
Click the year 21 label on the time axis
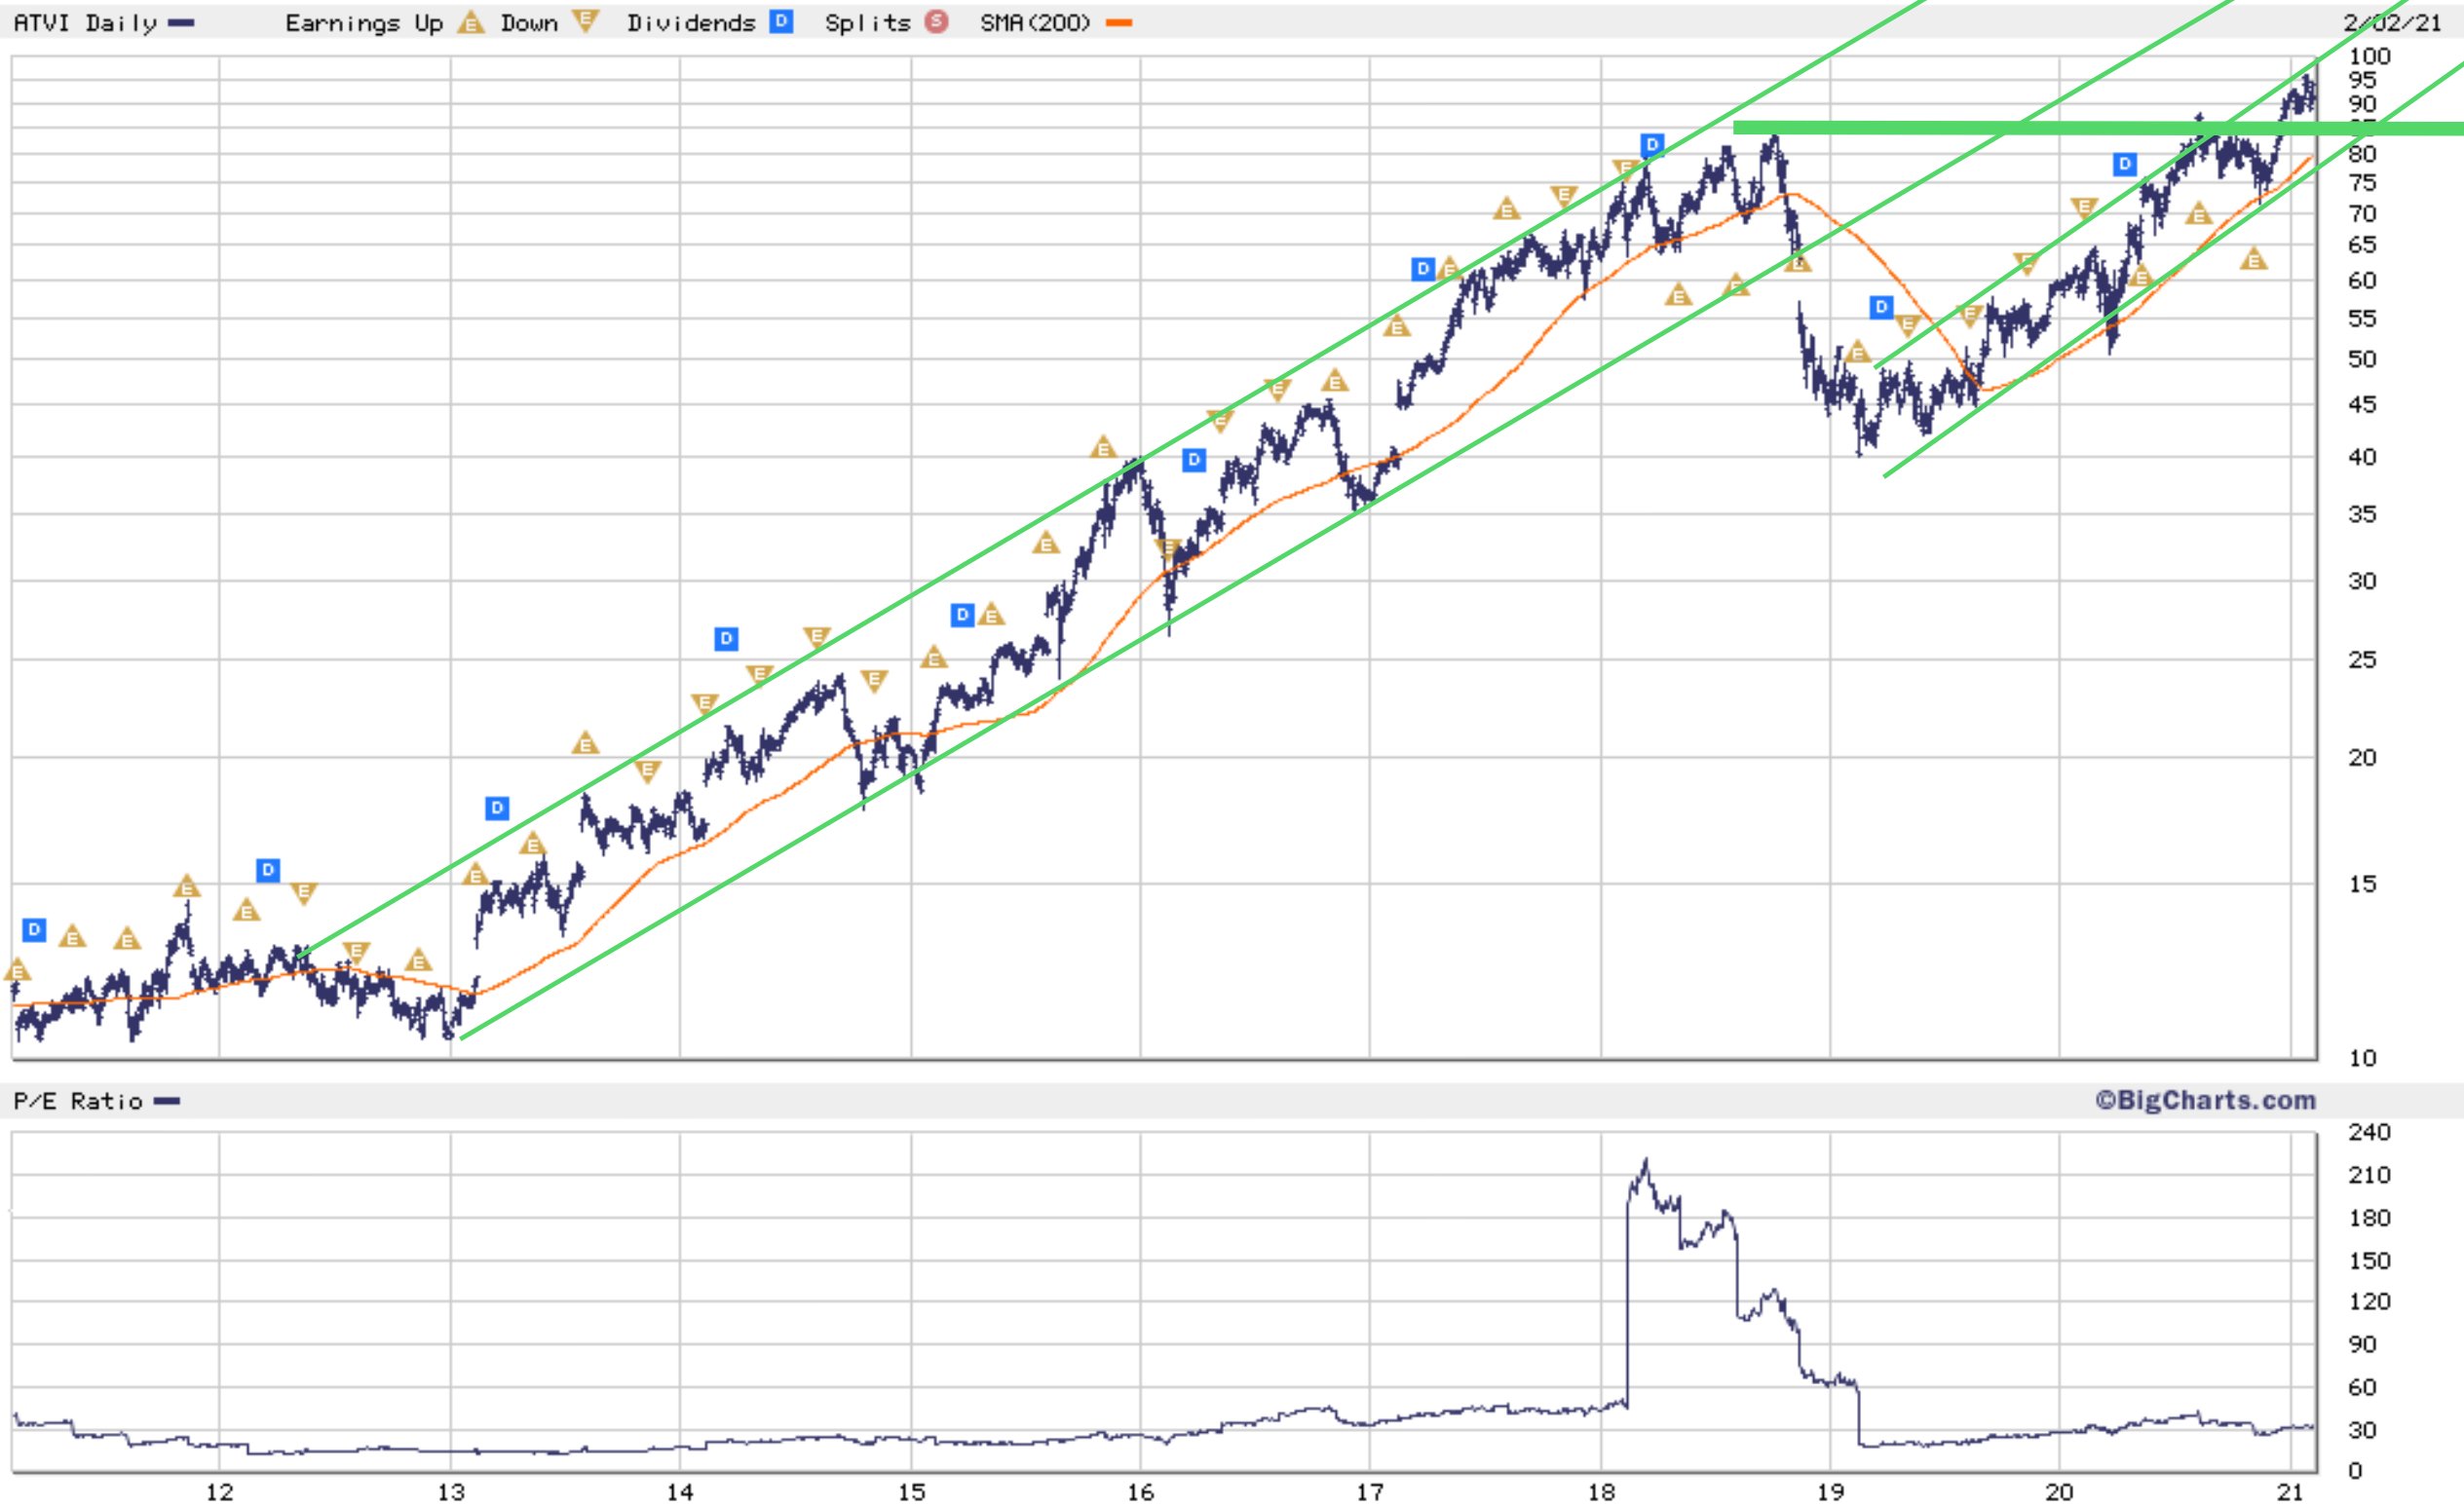[x=2290, y=1492]
